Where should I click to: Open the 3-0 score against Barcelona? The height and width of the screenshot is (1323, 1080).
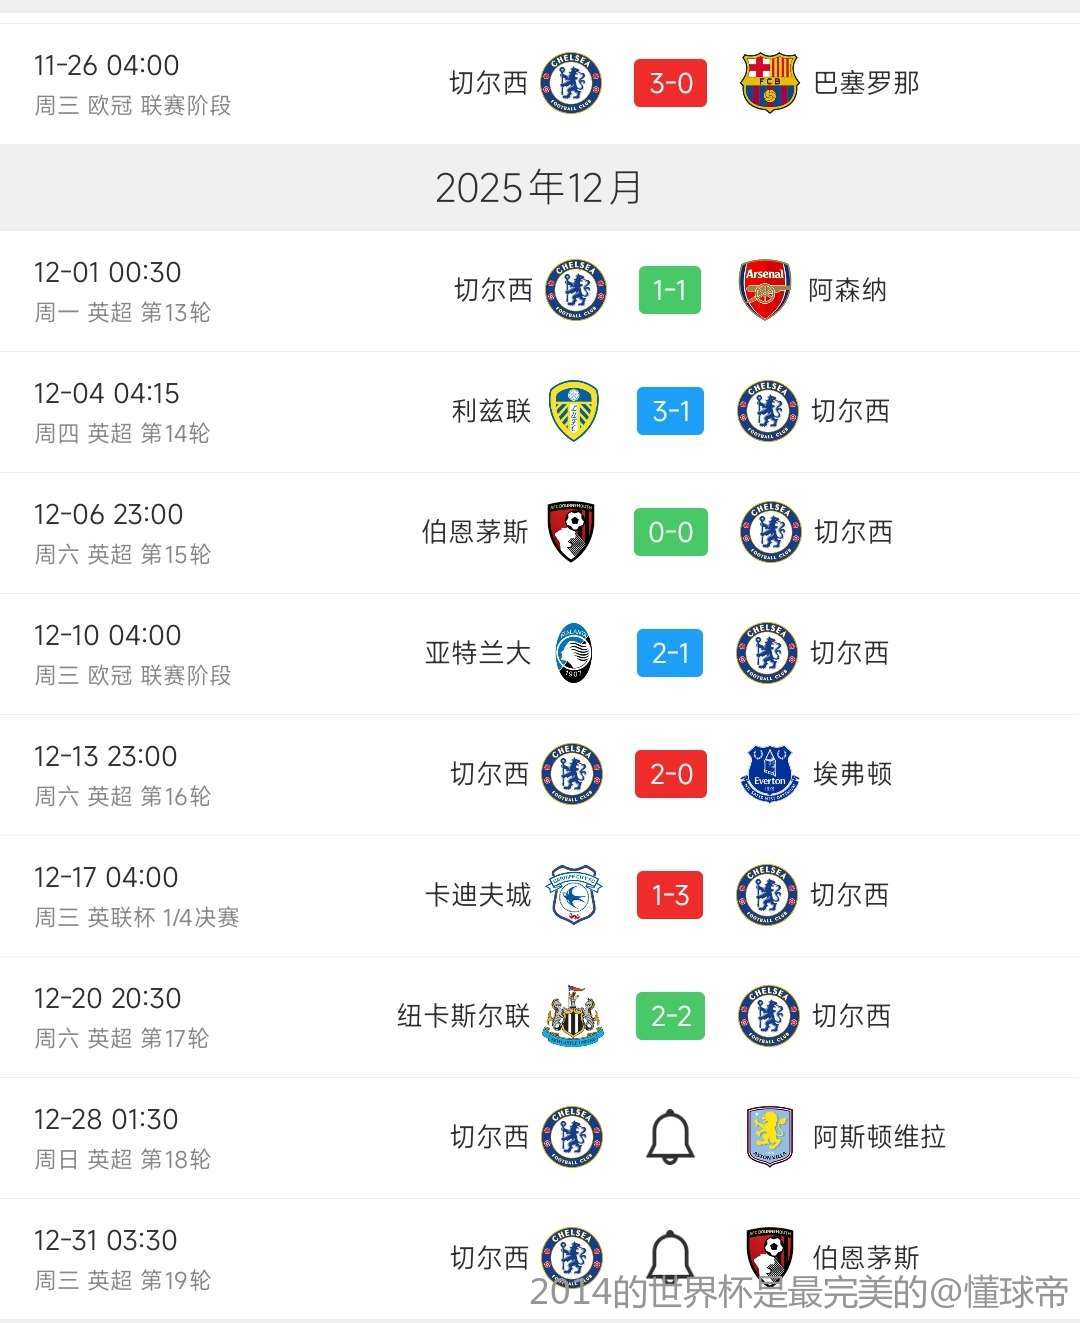point(670,83)
